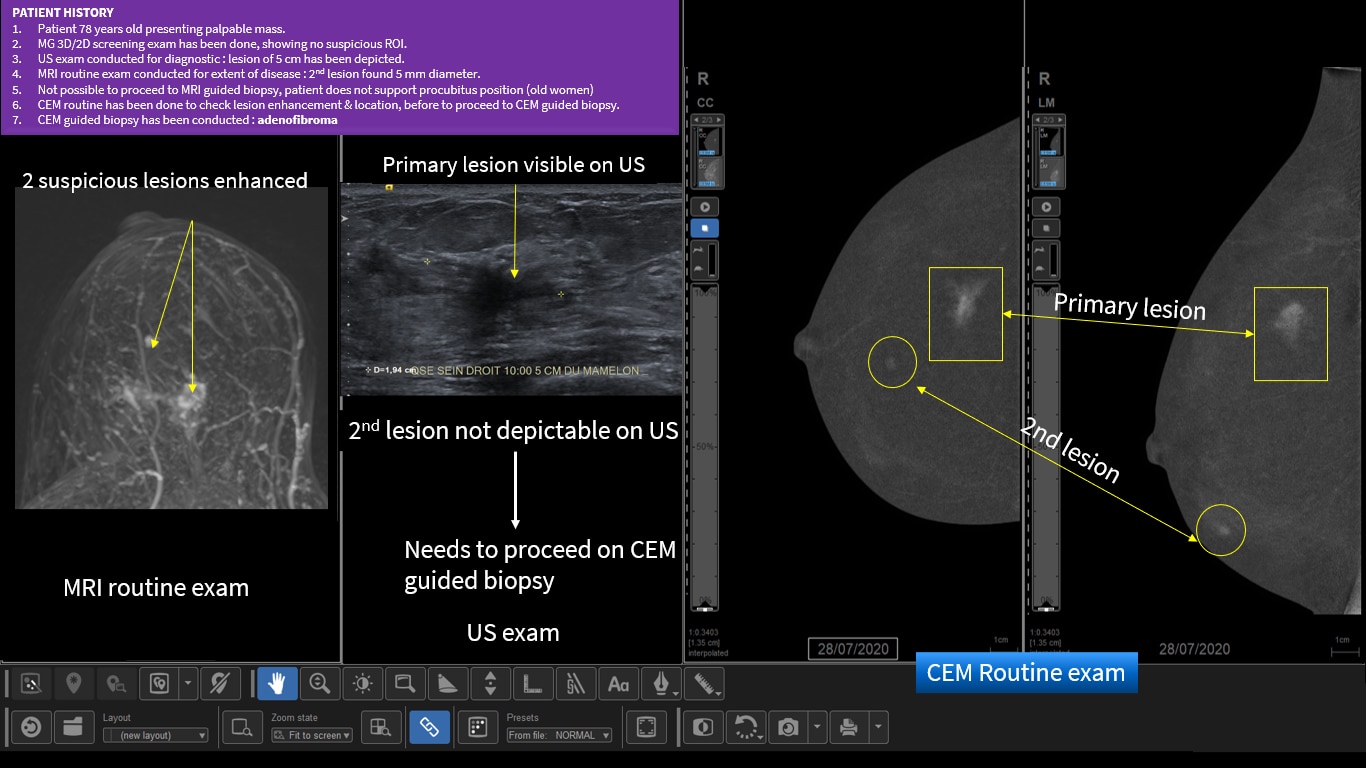
Task: Open the Presets From file NORMAL dropdown
Action: coord(559,735)
